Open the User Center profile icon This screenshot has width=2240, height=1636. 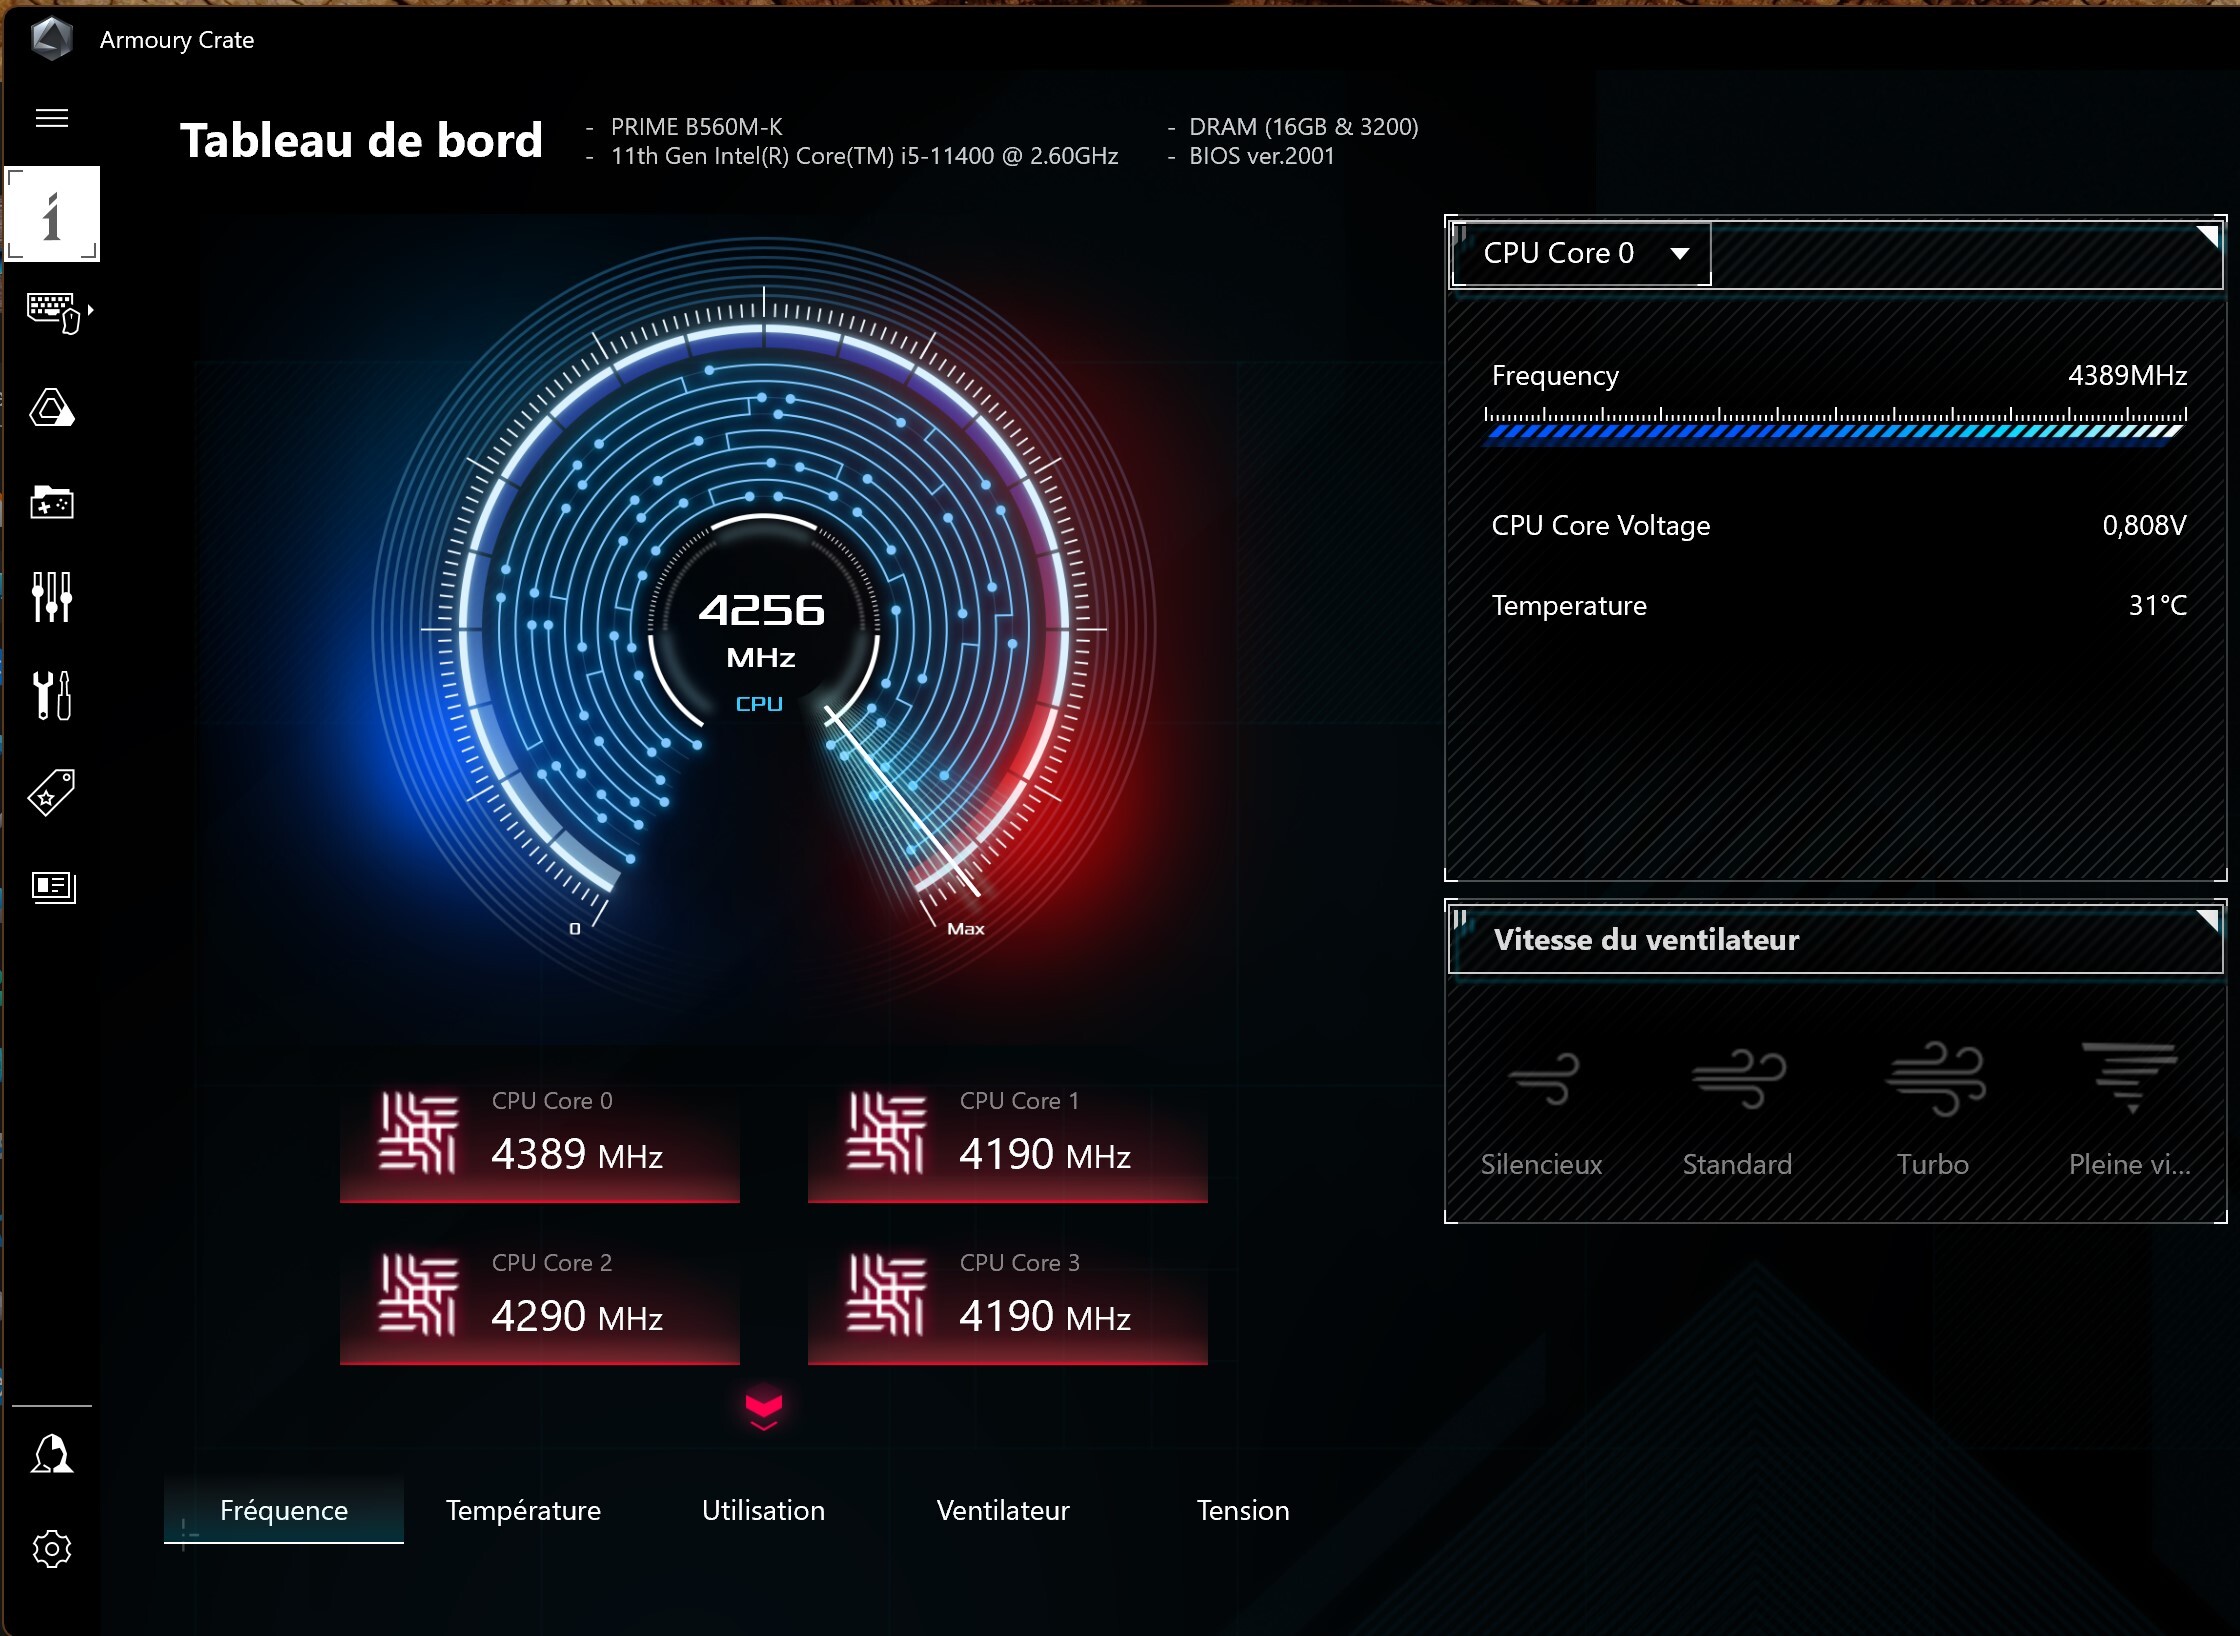coord(52,1454)
